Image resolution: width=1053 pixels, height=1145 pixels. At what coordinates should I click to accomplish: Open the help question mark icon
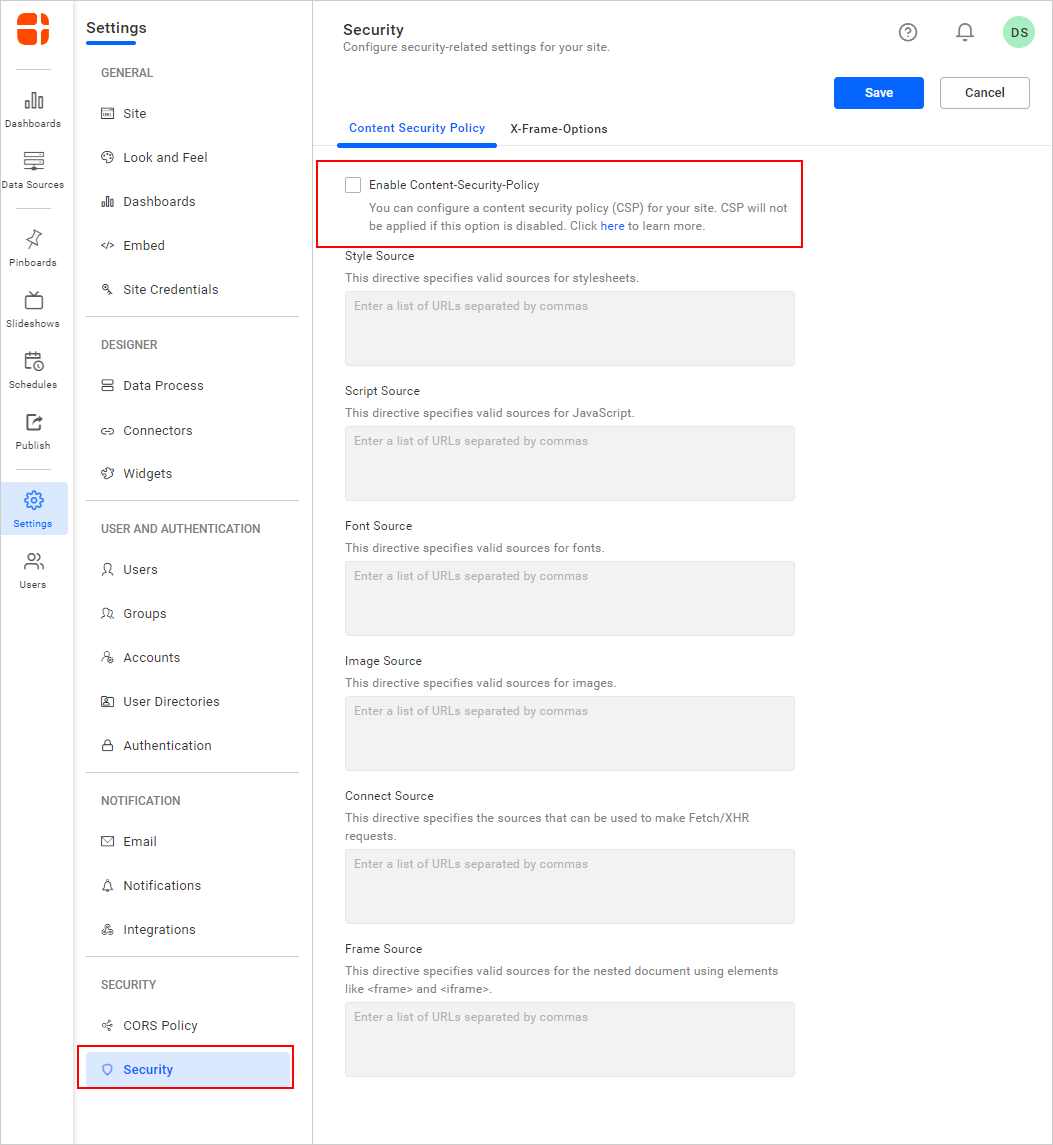click(x=908, y=32)
